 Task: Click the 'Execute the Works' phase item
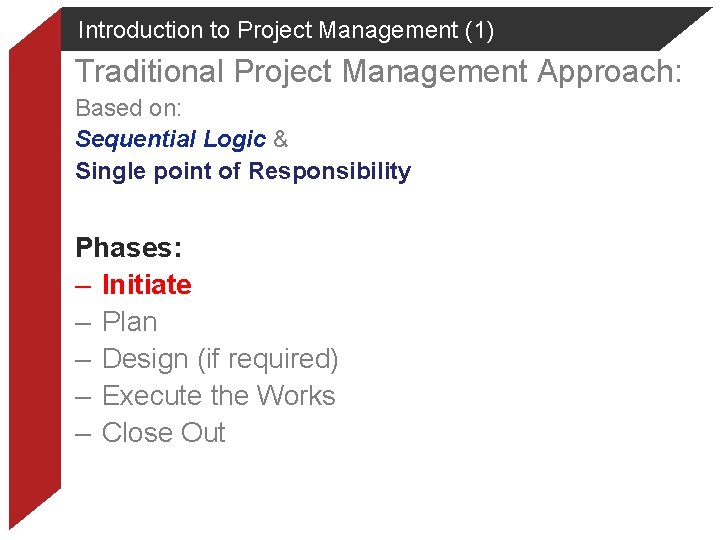coord(219,396)
